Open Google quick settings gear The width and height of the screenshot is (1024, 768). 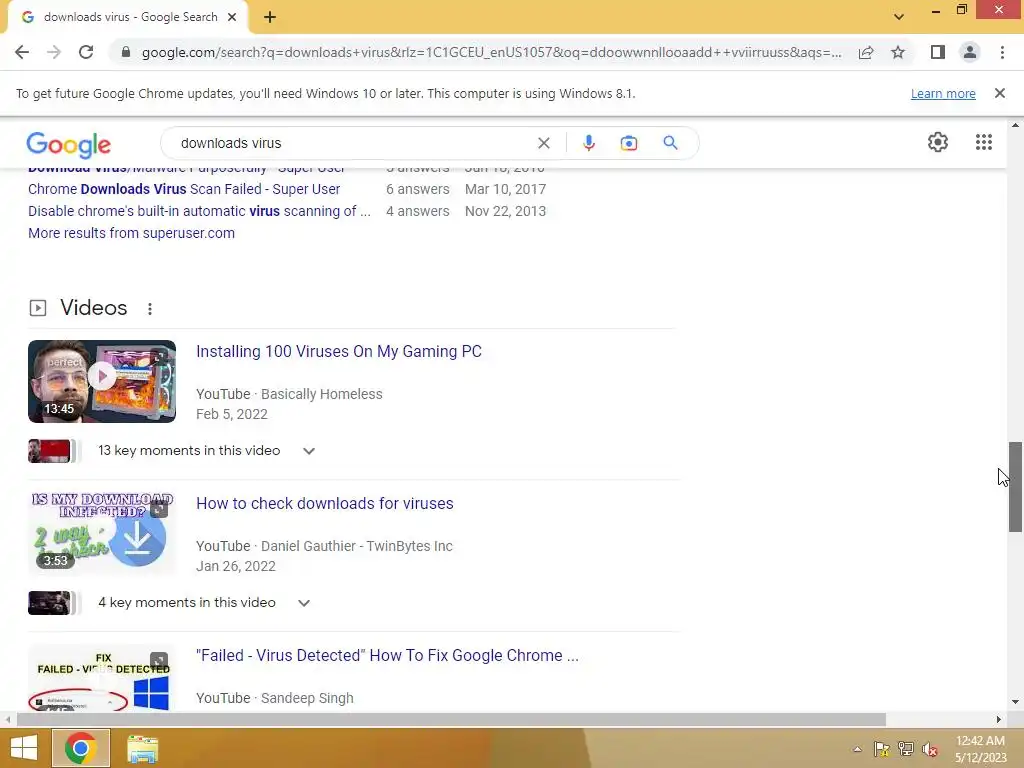point(938,142)
